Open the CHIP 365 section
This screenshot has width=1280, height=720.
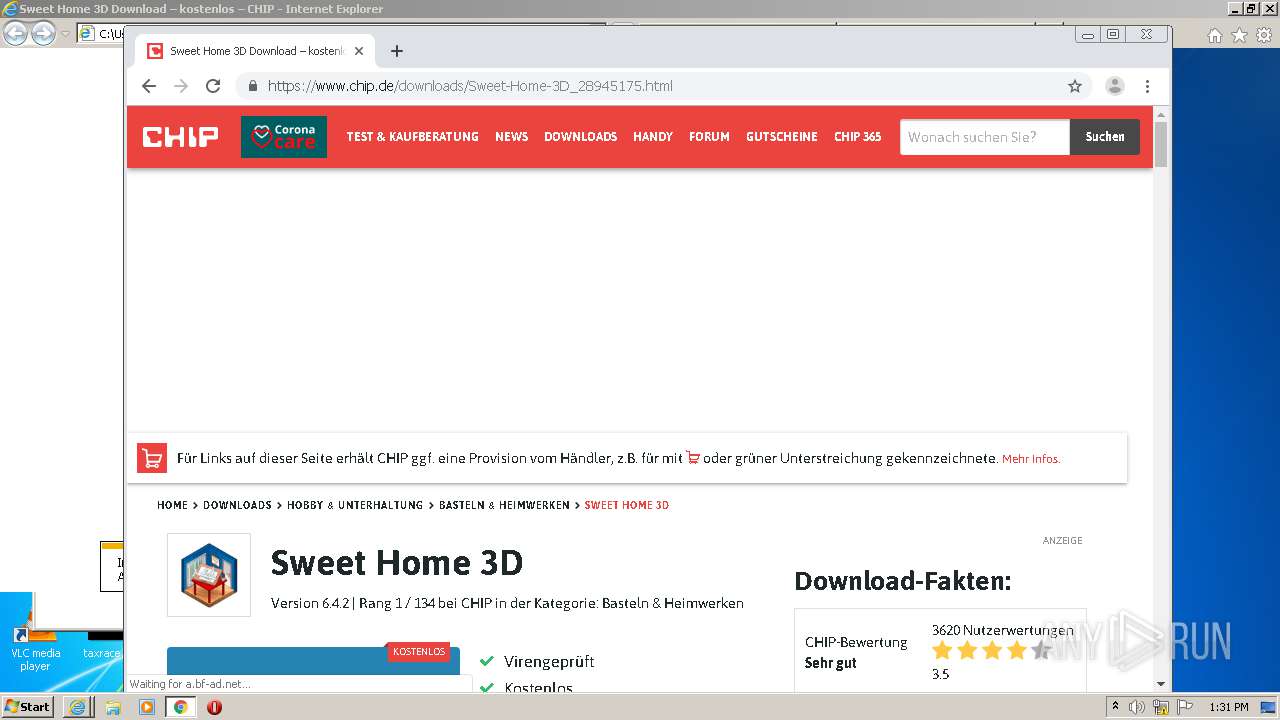click(858, 137)
